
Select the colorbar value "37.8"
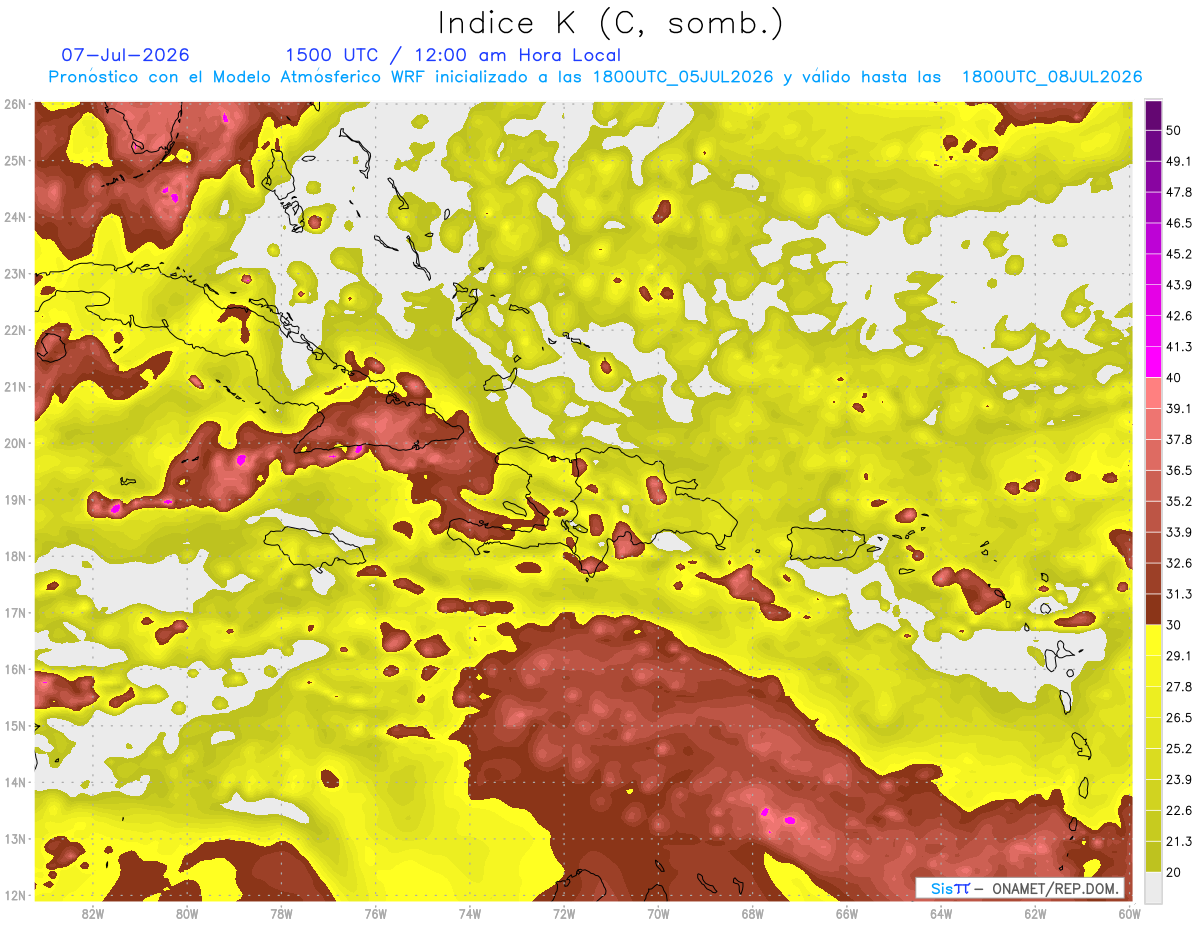1178,439
